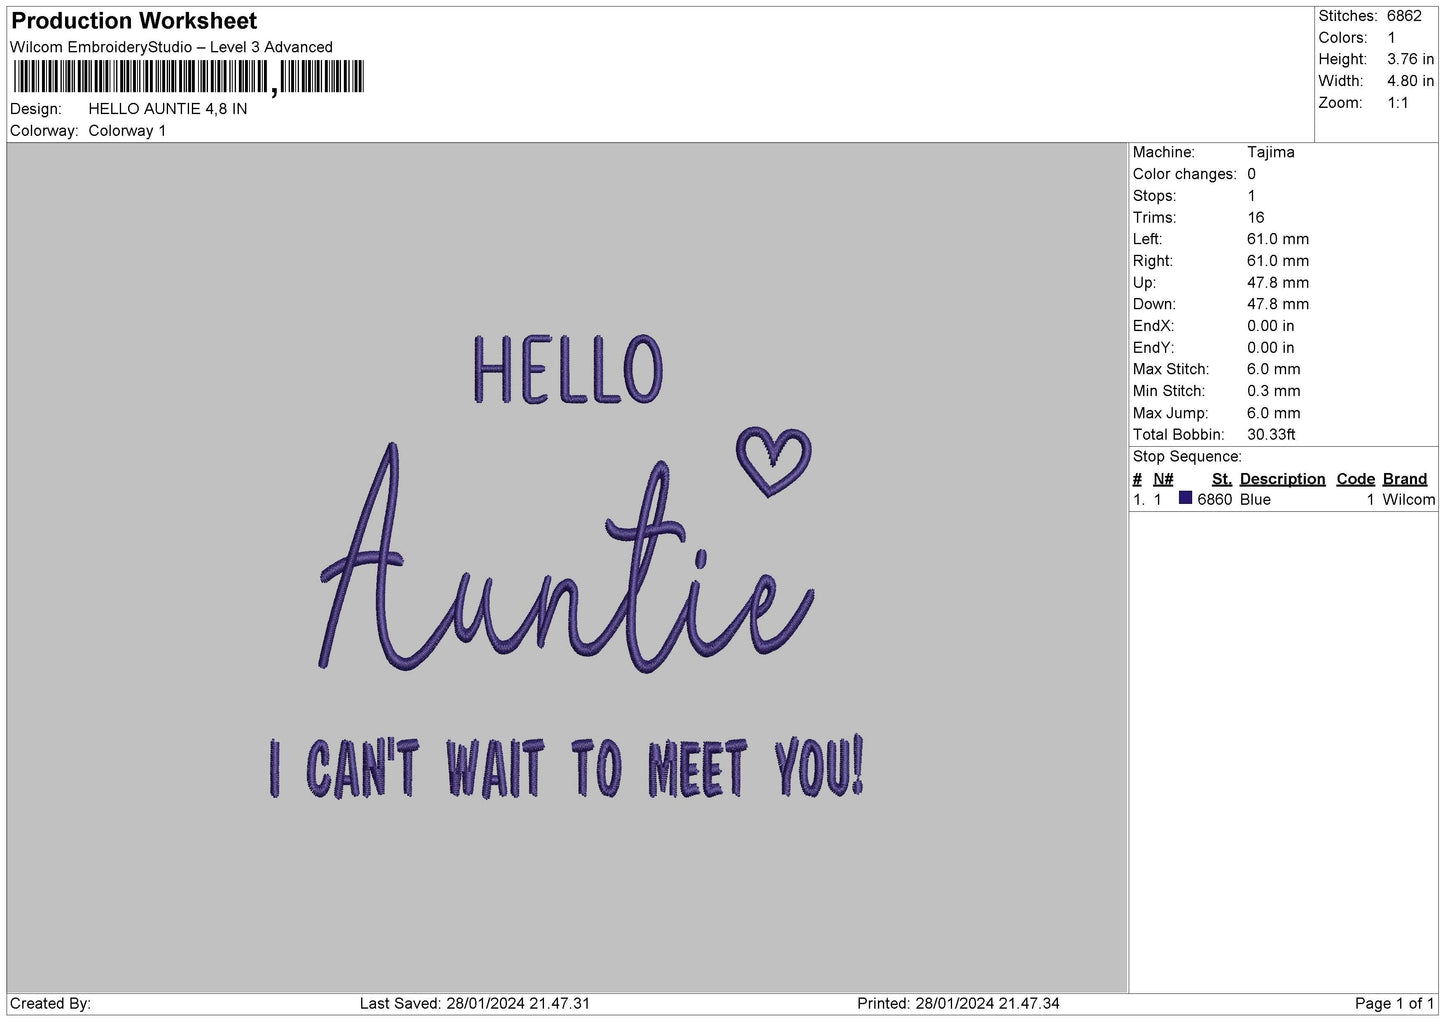
Task: Click the Wilcom brand entry
Action: click(x=1408, y=500)
